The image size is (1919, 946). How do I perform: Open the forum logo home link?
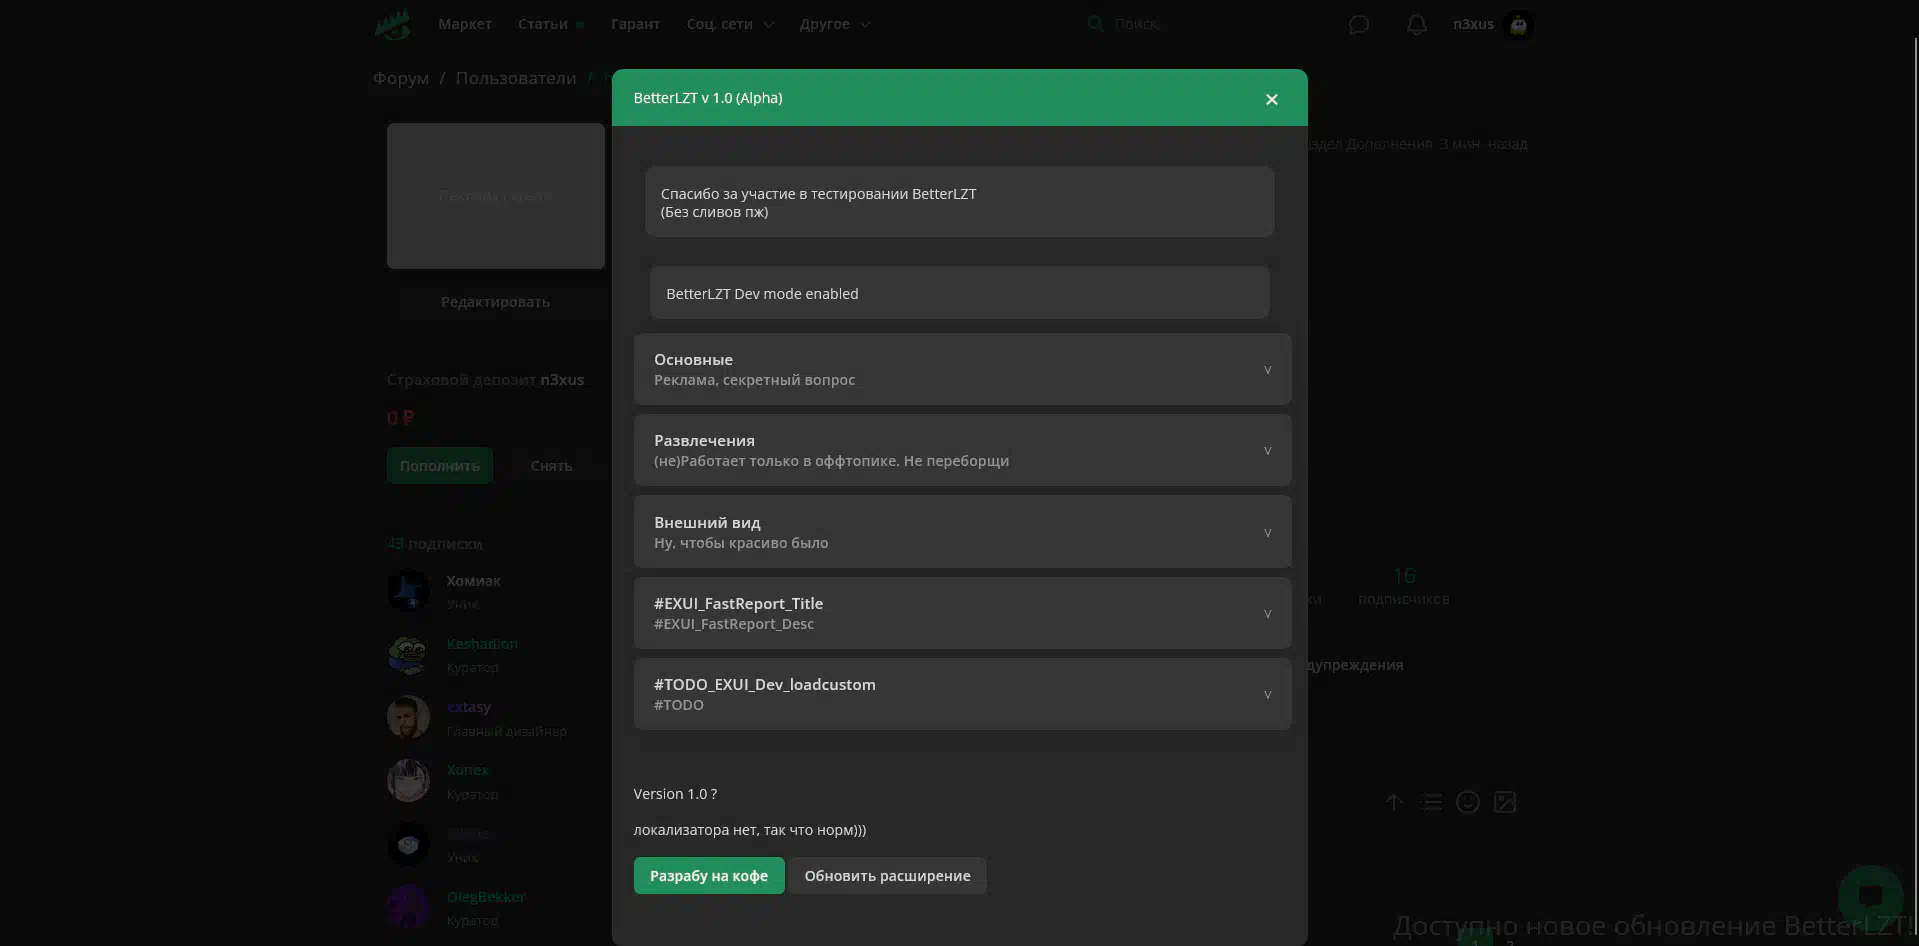[393, 24]
